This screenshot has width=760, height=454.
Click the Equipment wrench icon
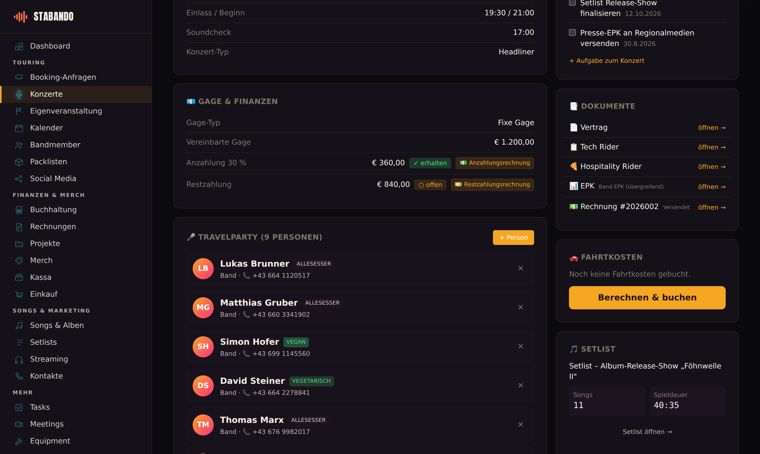click(19, 441)
